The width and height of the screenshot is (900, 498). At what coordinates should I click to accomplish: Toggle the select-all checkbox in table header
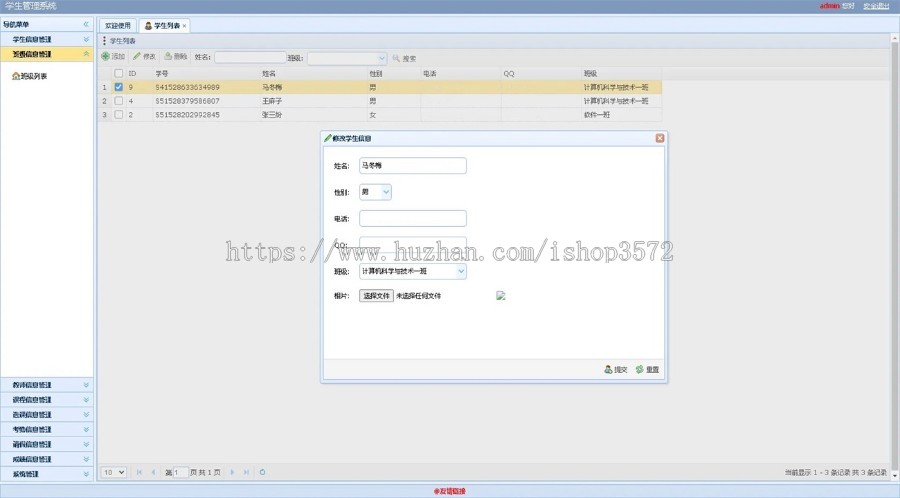119,73
